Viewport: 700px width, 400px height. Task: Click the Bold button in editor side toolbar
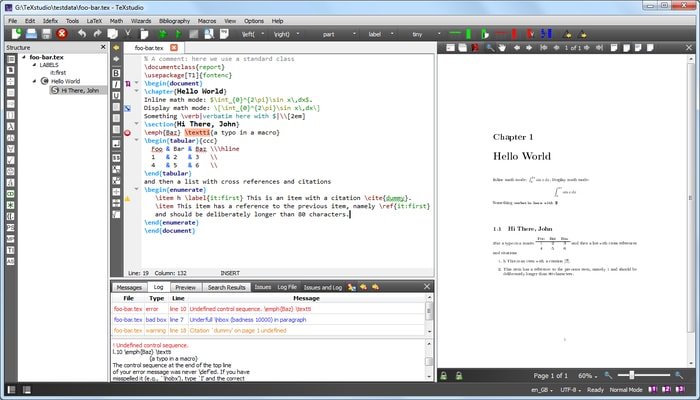tap(116, 73)
